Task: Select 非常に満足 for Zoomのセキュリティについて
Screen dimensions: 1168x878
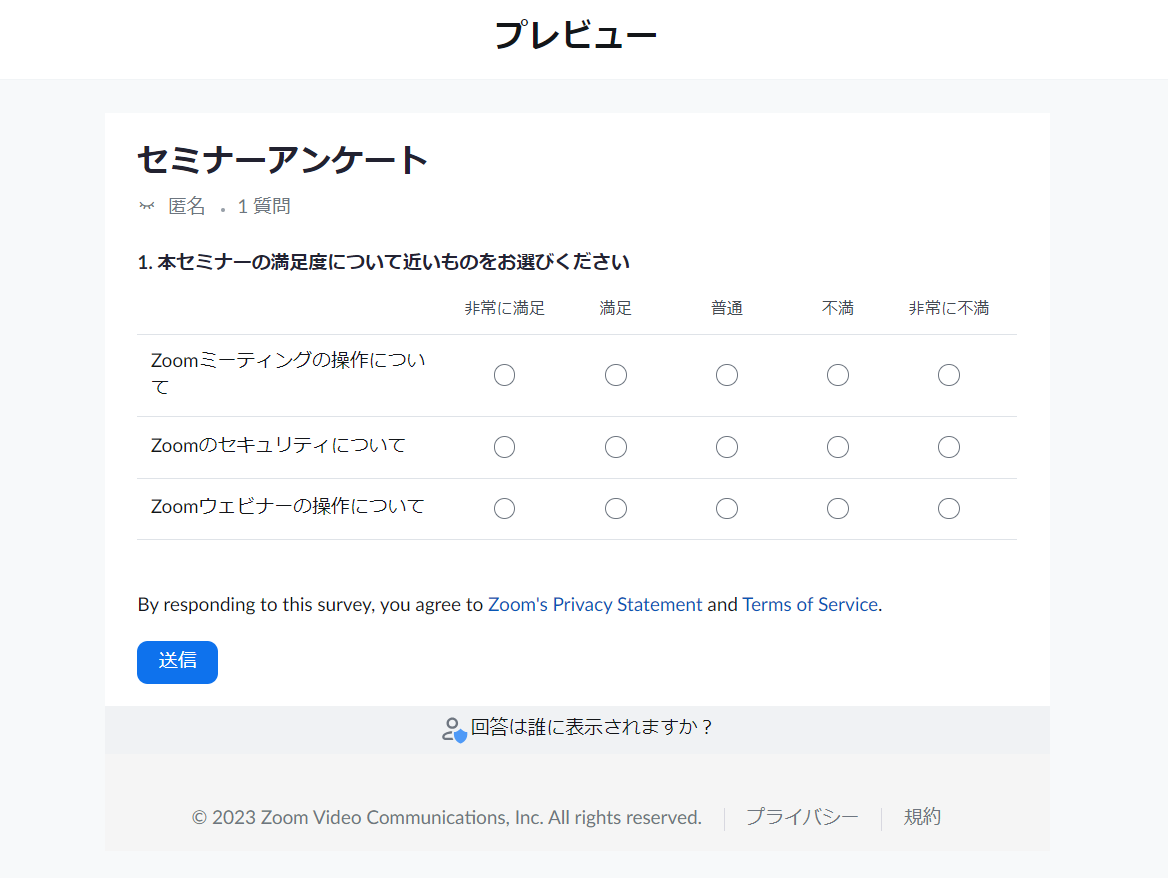Action: pos(504,447)
